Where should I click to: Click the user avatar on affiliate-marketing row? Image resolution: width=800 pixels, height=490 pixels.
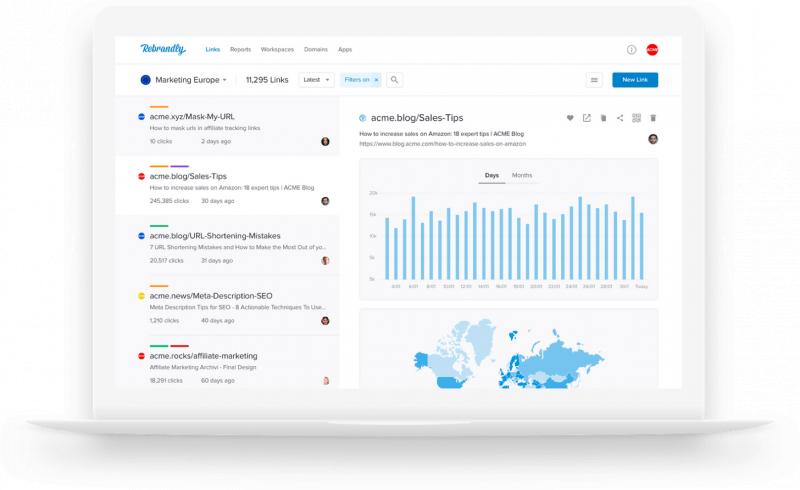(326, 380)
